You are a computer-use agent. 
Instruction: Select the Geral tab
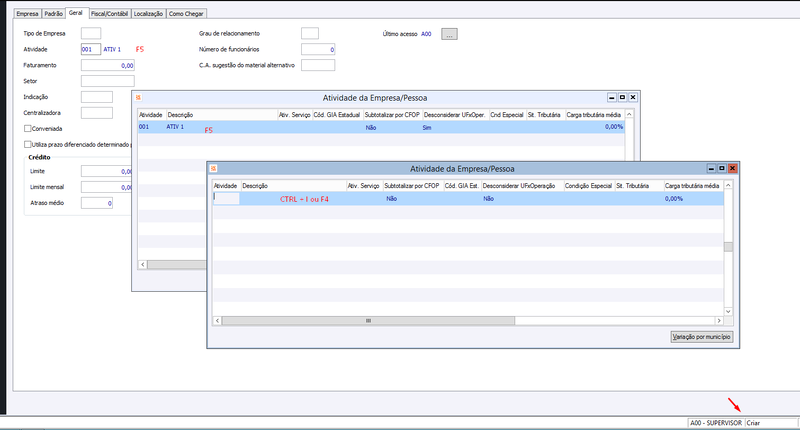pos(76,13)
